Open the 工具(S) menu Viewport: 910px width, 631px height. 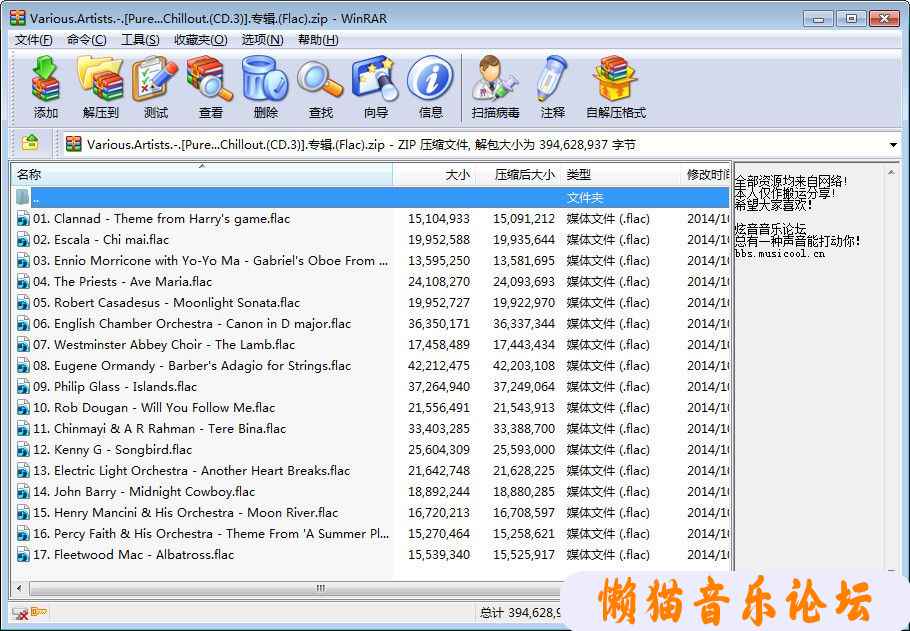coord(140,40)
